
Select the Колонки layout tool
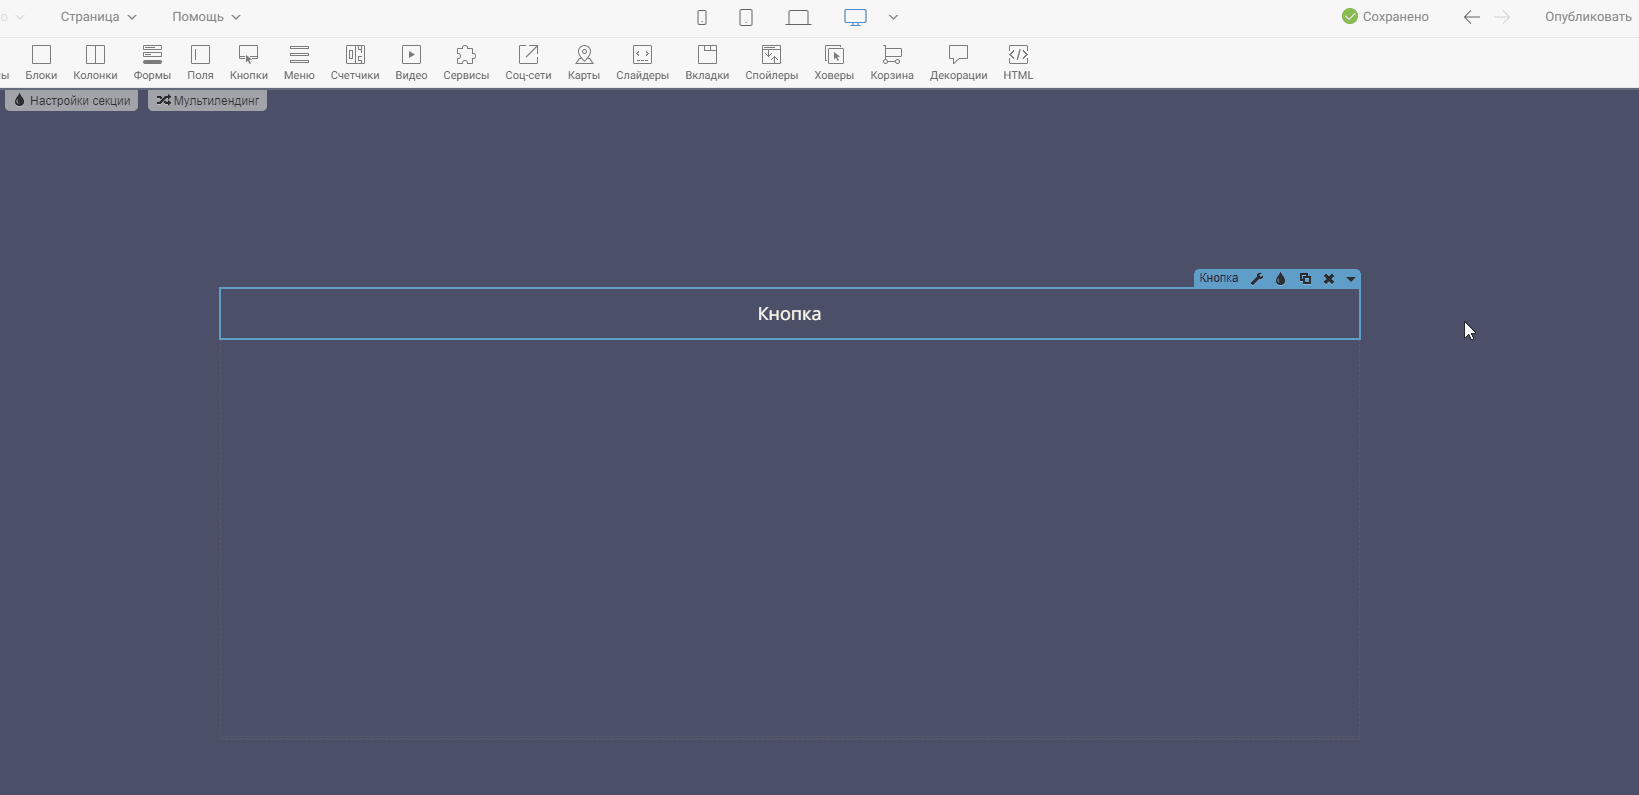[95, 62]
